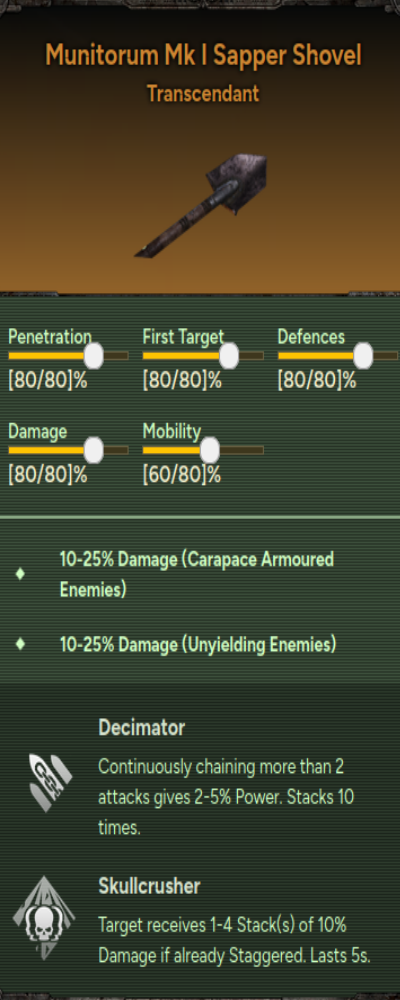Click the Mobility [60/80]% value text
This screenshot has width=400, height=1000.
click(182, 475)
